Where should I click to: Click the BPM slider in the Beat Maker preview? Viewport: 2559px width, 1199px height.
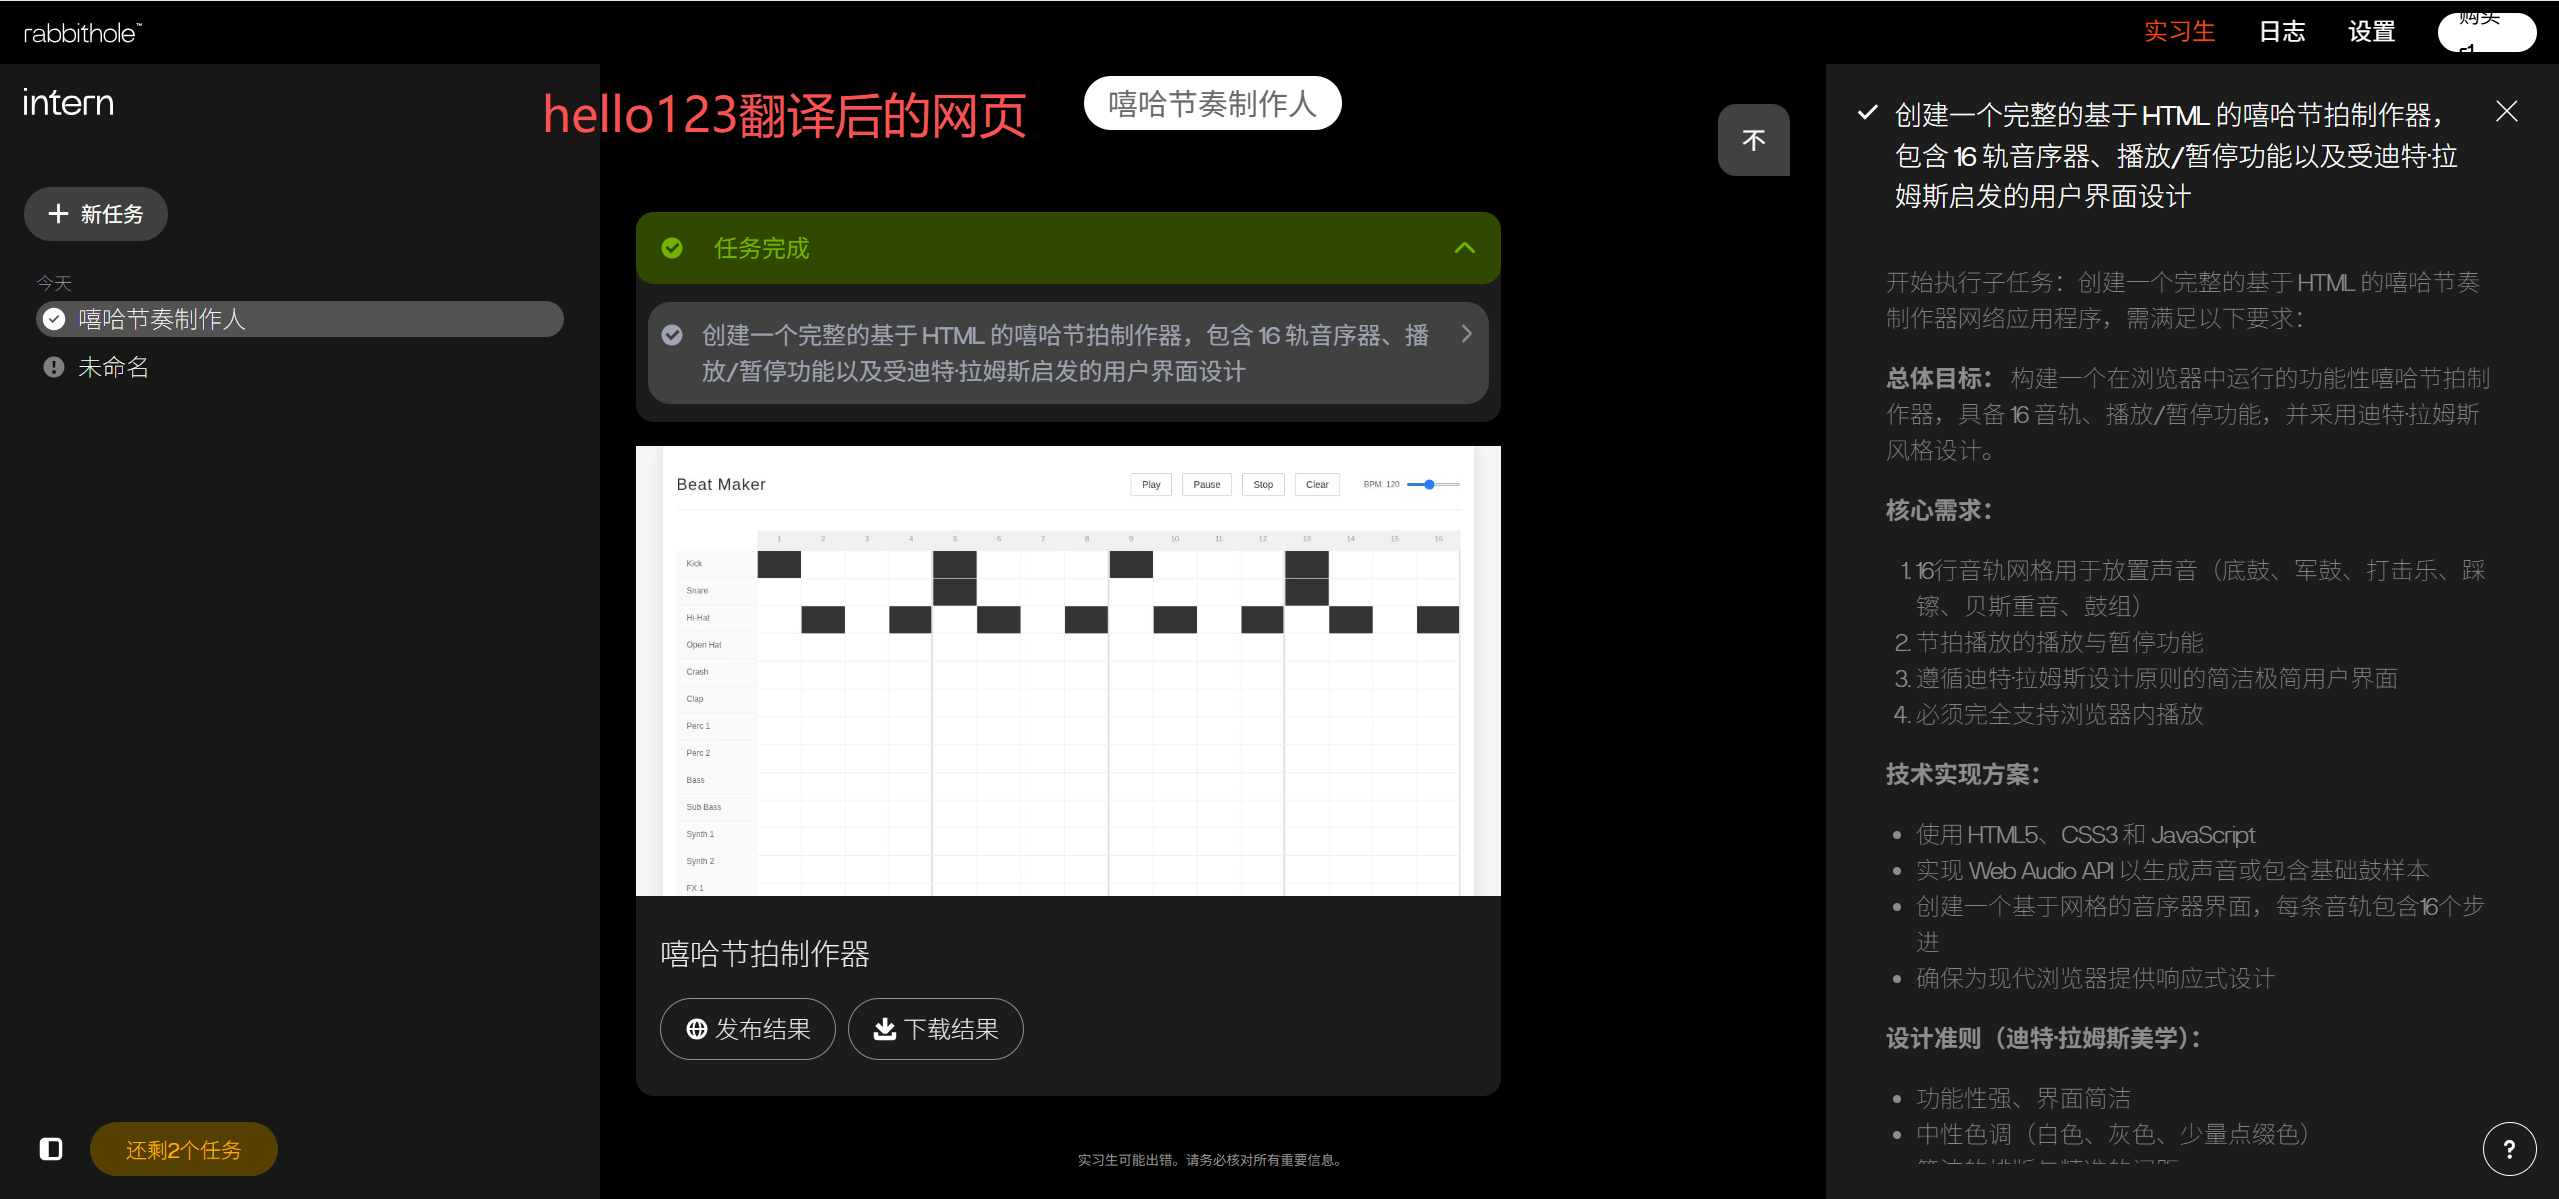coord(1431,484)
